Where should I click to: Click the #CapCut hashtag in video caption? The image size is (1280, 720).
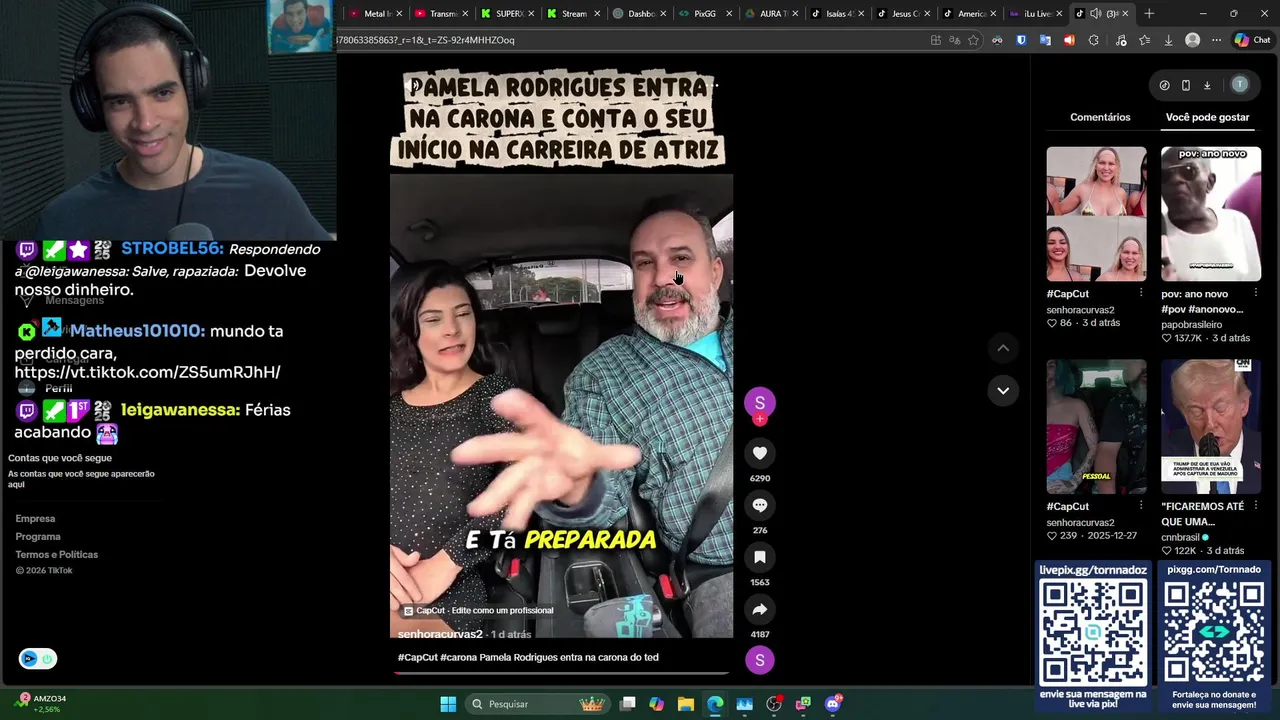tap(418, 657)
